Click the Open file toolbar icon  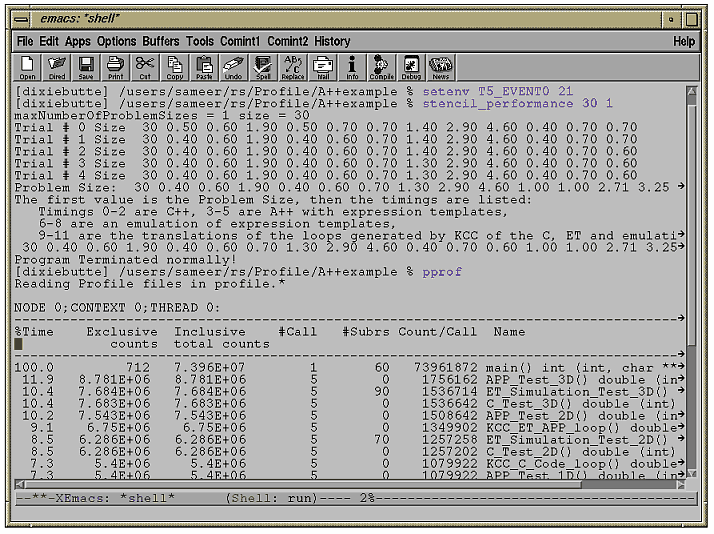tap(27, 67)
